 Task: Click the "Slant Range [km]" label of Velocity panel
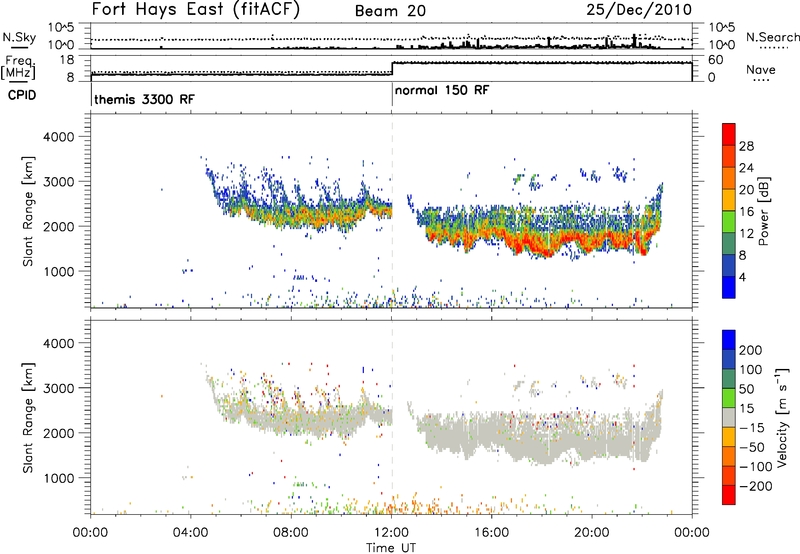click(x=28, y=417)
